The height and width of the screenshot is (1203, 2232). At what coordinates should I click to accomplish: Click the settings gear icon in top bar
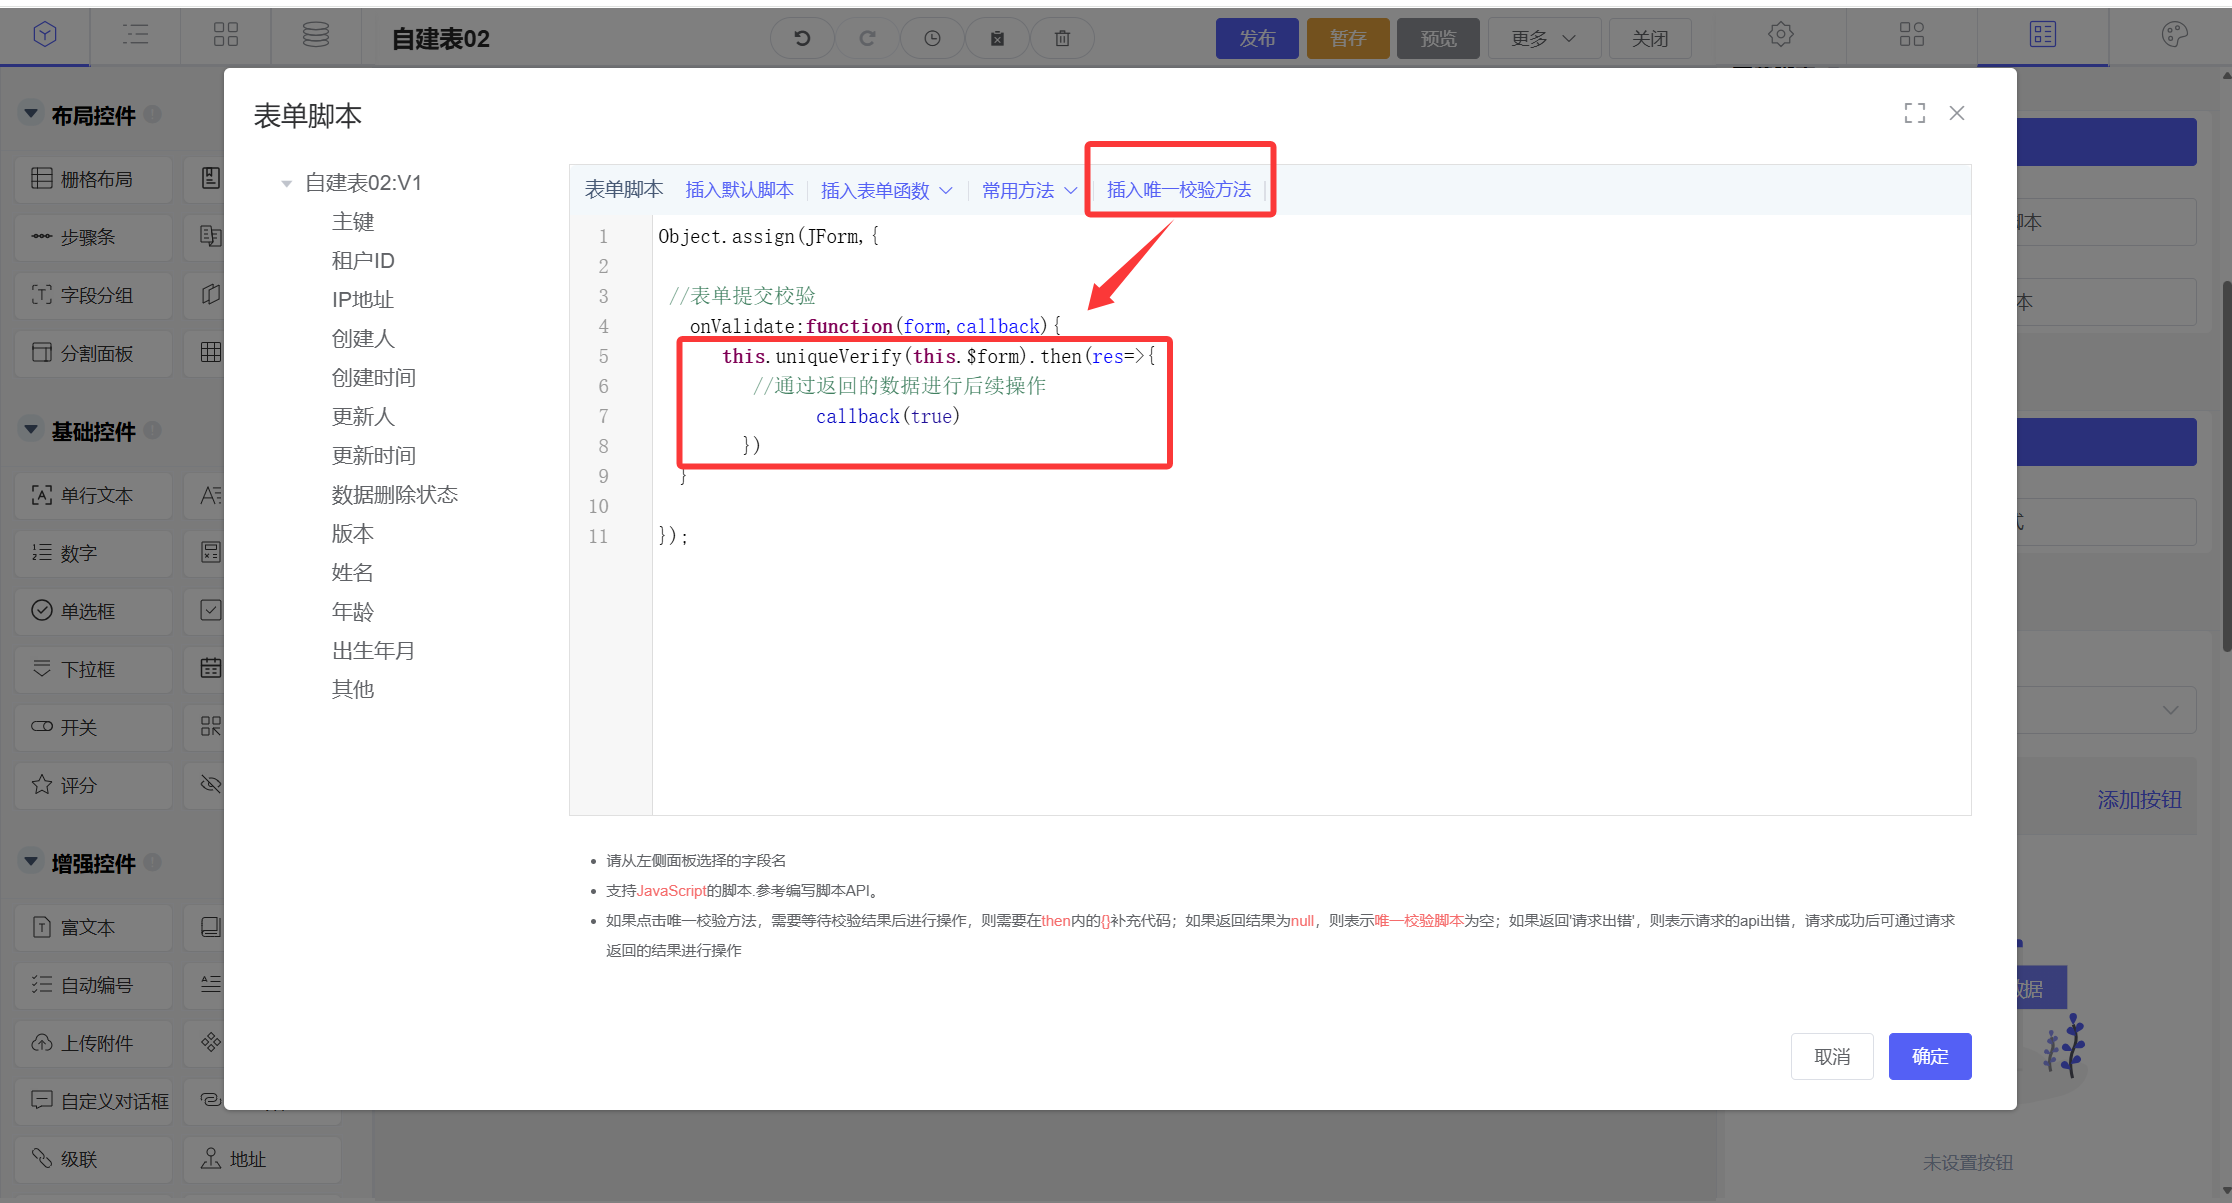pos(1780,35)
